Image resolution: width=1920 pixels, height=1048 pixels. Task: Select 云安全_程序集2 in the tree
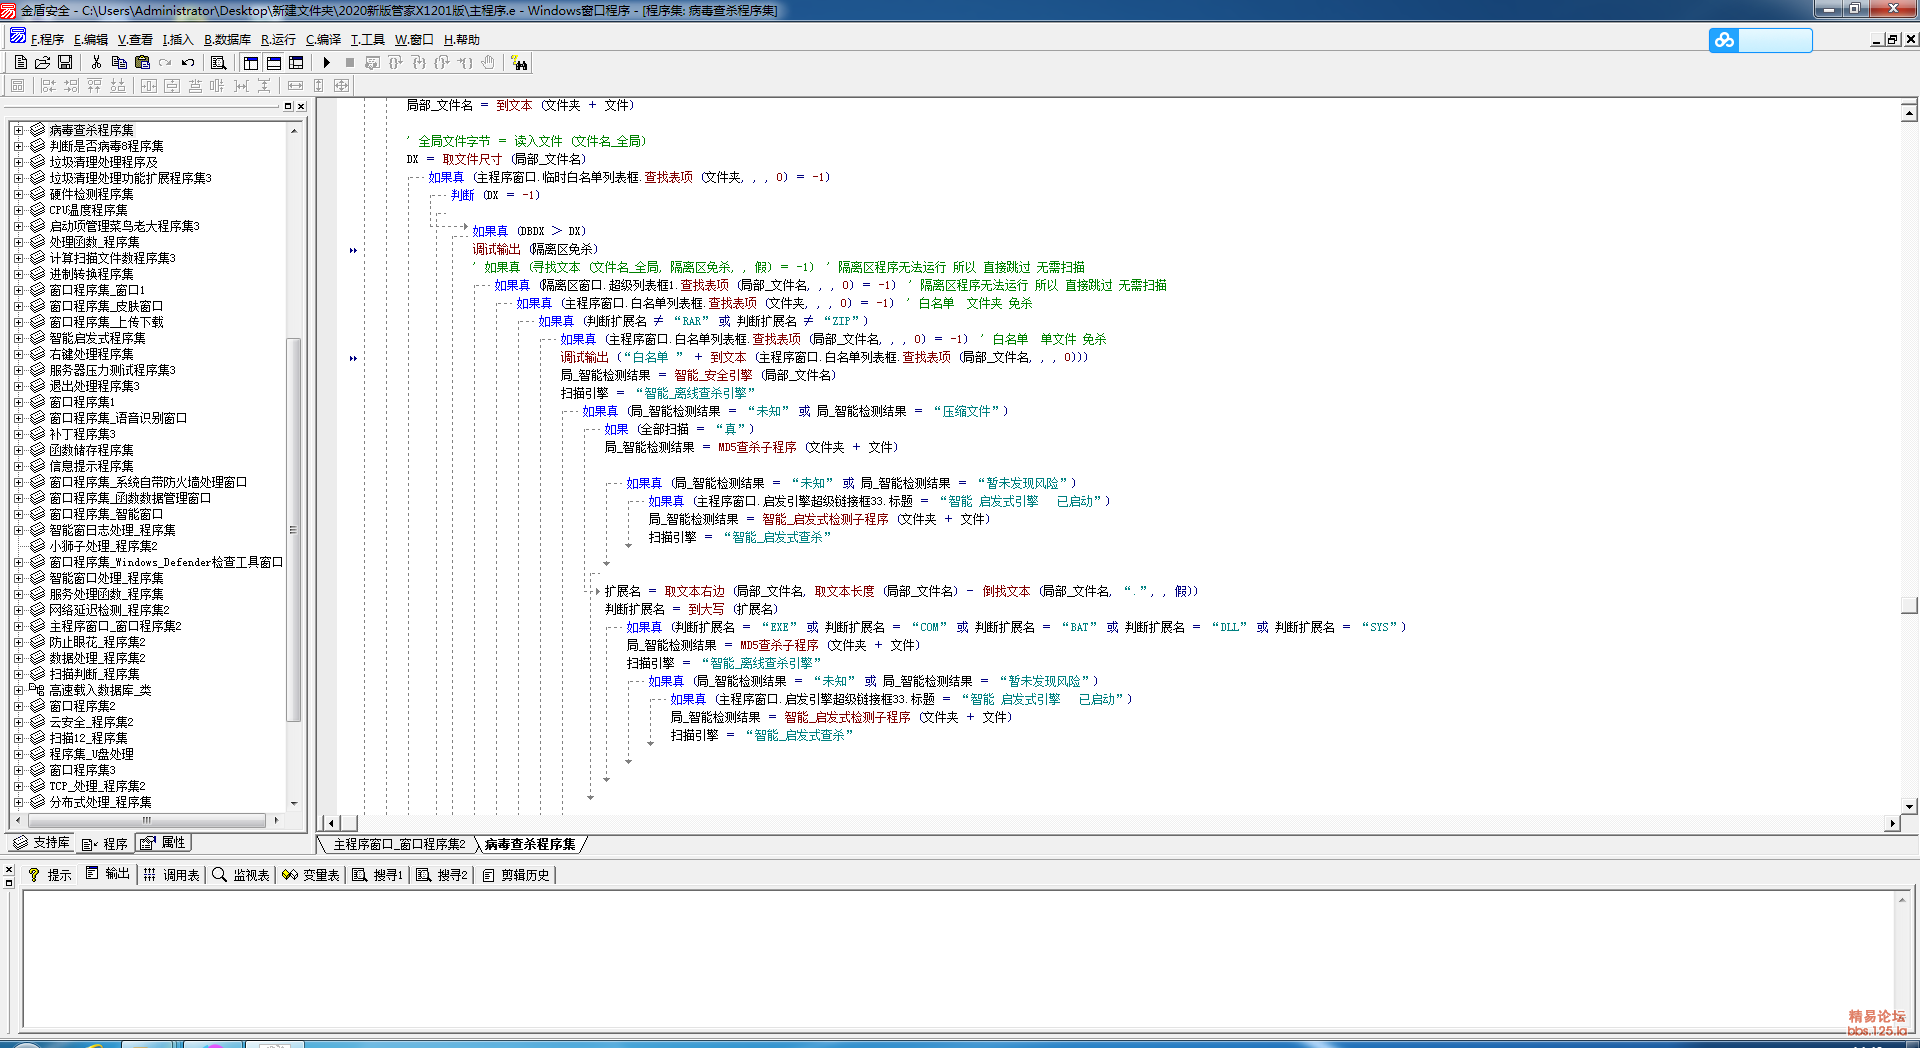[x=91, y=722]
